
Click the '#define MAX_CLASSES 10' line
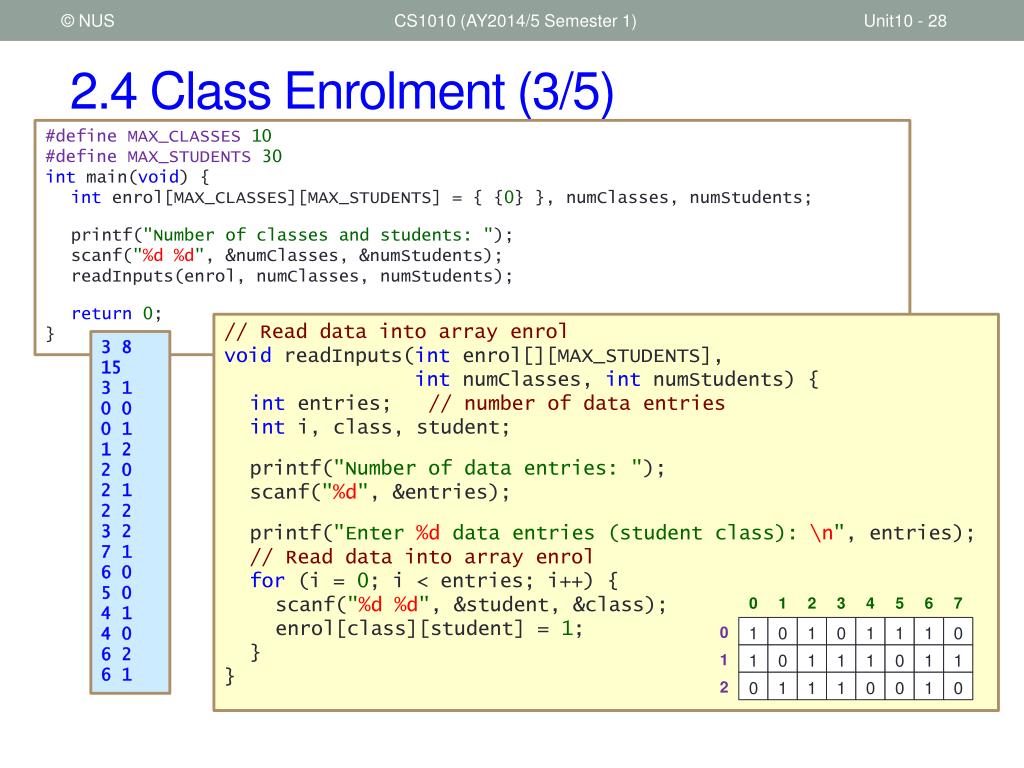(159, 136)
